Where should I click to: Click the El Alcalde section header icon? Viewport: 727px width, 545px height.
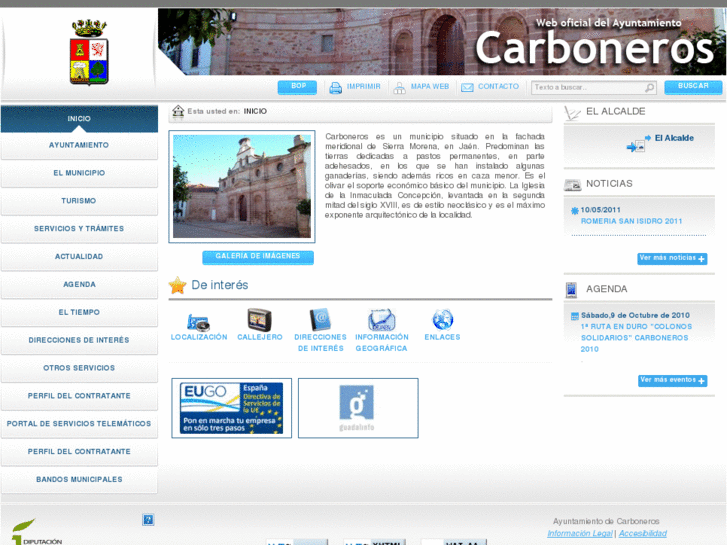[x=572, y=113]
